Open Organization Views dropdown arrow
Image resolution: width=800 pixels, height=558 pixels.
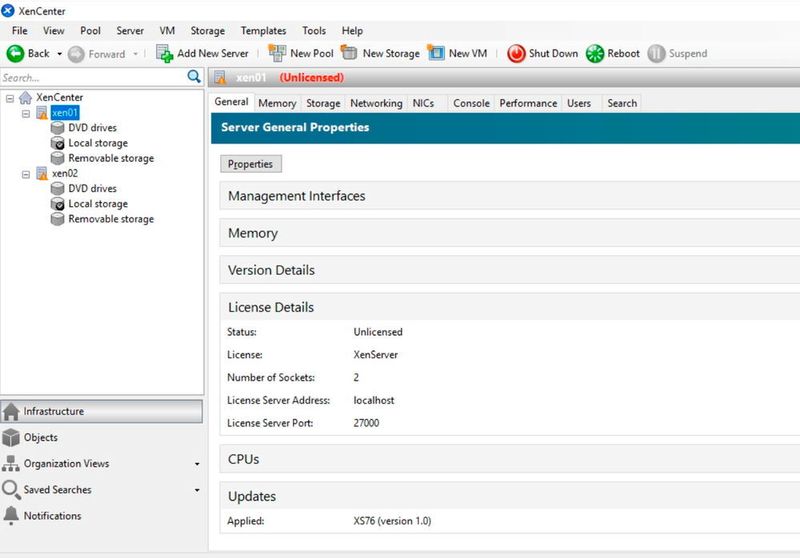pos(197,464)
